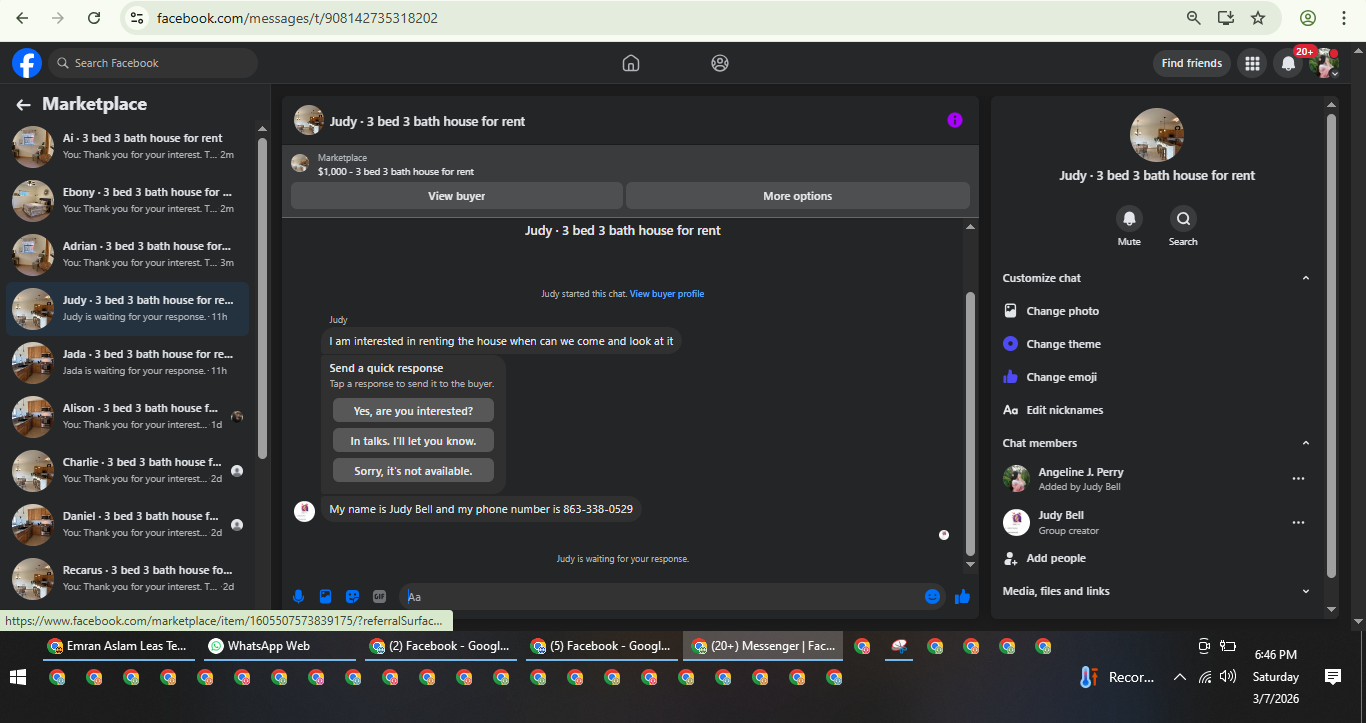
Task: Bookmark this page with the star
Action: (x=1258, y=18)
